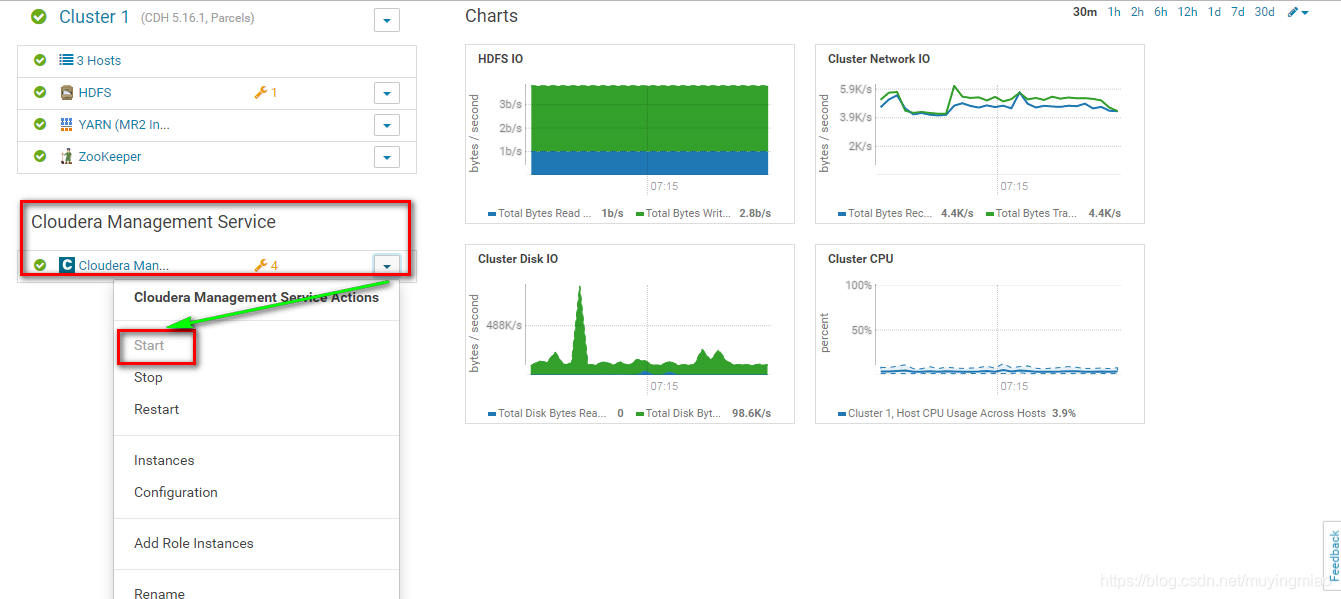Viewport: 1341px width, 599px height.
Task: Click the ZooKeeper service icon
Action: pos(67,156)
